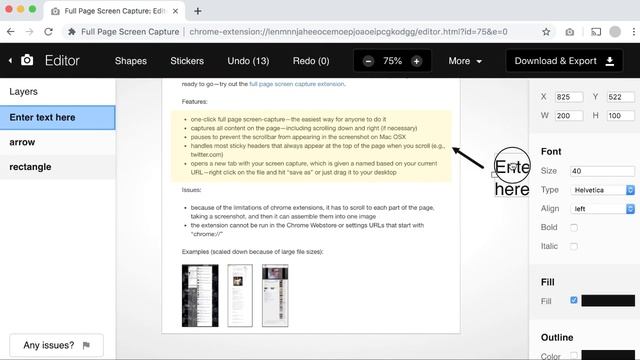Select the Enter text here layer
The image size is (640, 360).
tap(58, 118)
